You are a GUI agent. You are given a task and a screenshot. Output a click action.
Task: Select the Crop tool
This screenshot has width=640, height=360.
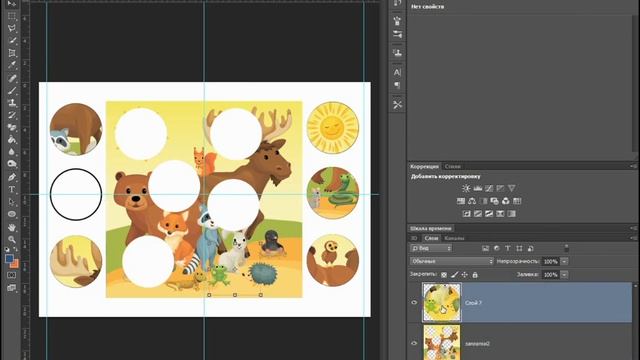pyautogui.click(x=12, y=53)
